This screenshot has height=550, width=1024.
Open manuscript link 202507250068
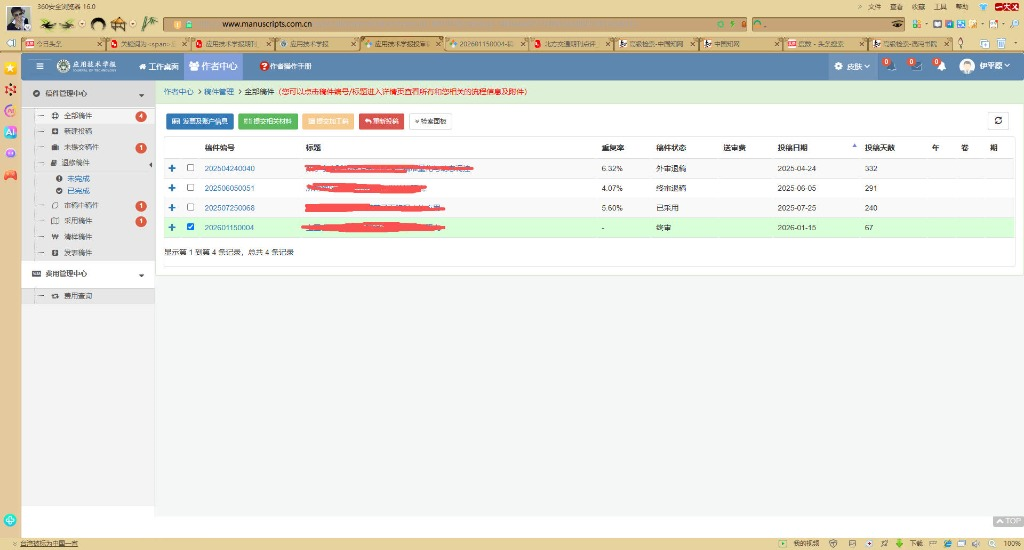[x=230, y=208]
